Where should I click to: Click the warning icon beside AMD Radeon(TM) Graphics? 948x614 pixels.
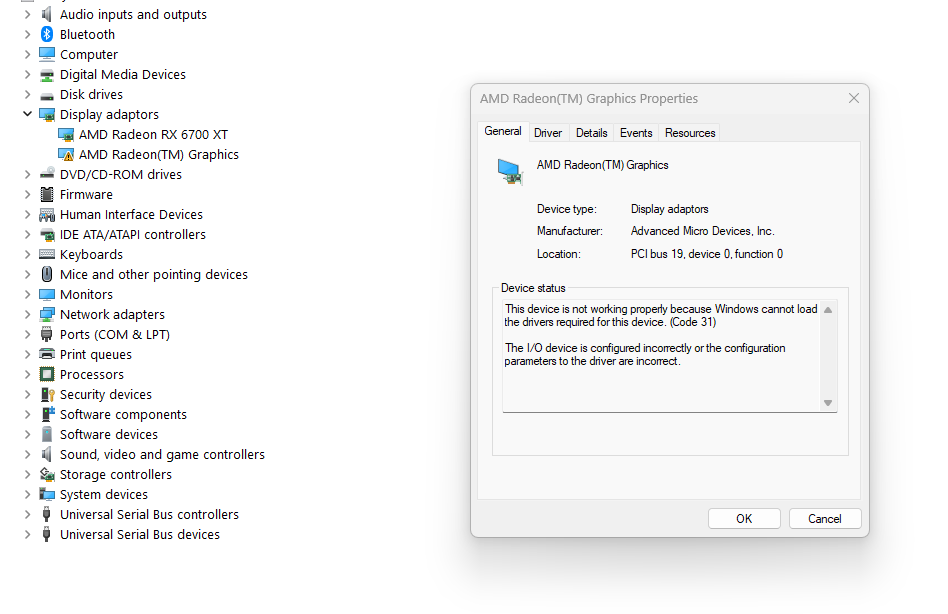[x=66, y=155]
